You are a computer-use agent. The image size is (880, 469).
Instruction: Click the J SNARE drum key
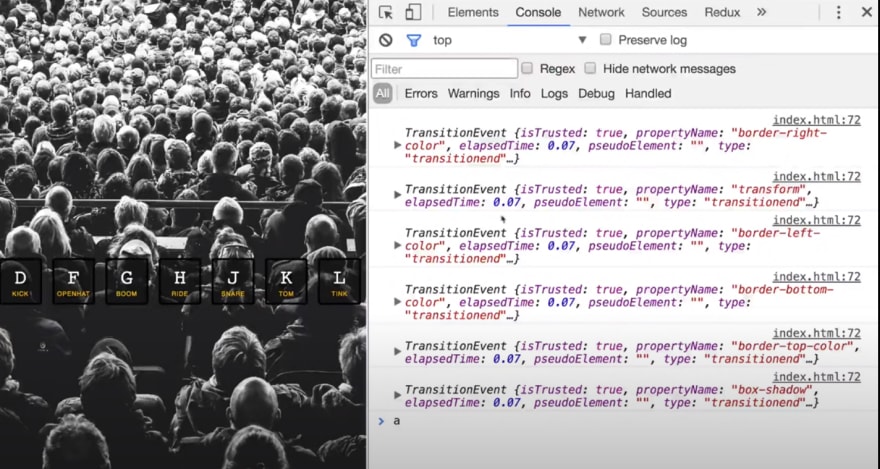[233, 282]
